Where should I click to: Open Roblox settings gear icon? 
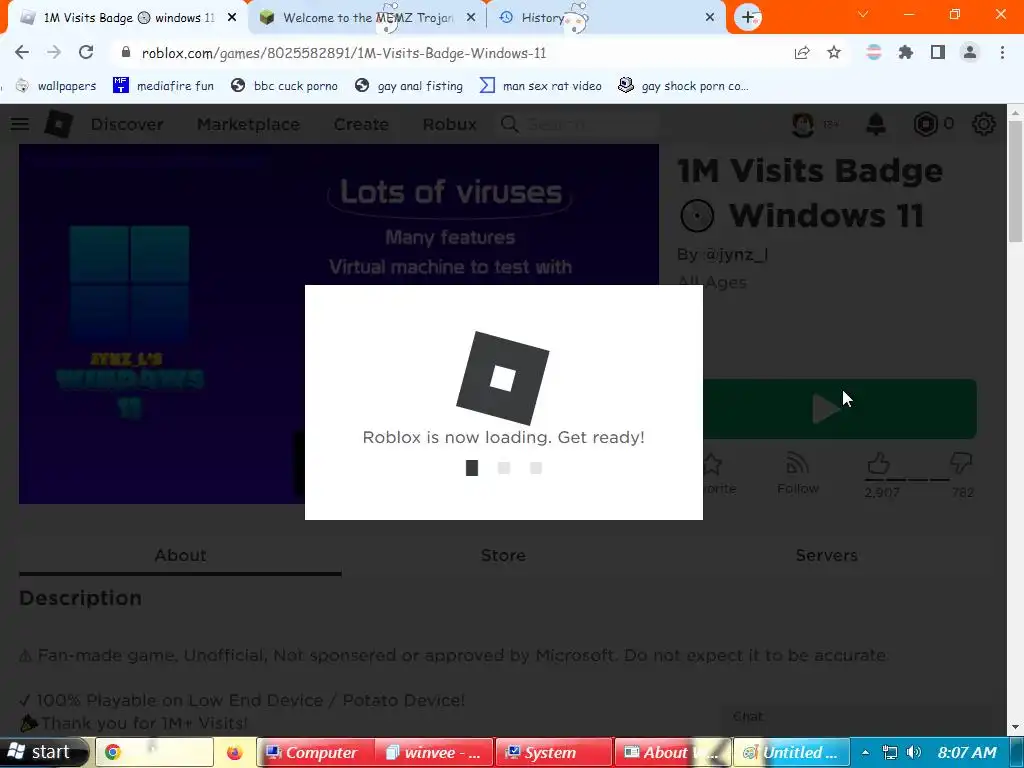tap(984, 124)
